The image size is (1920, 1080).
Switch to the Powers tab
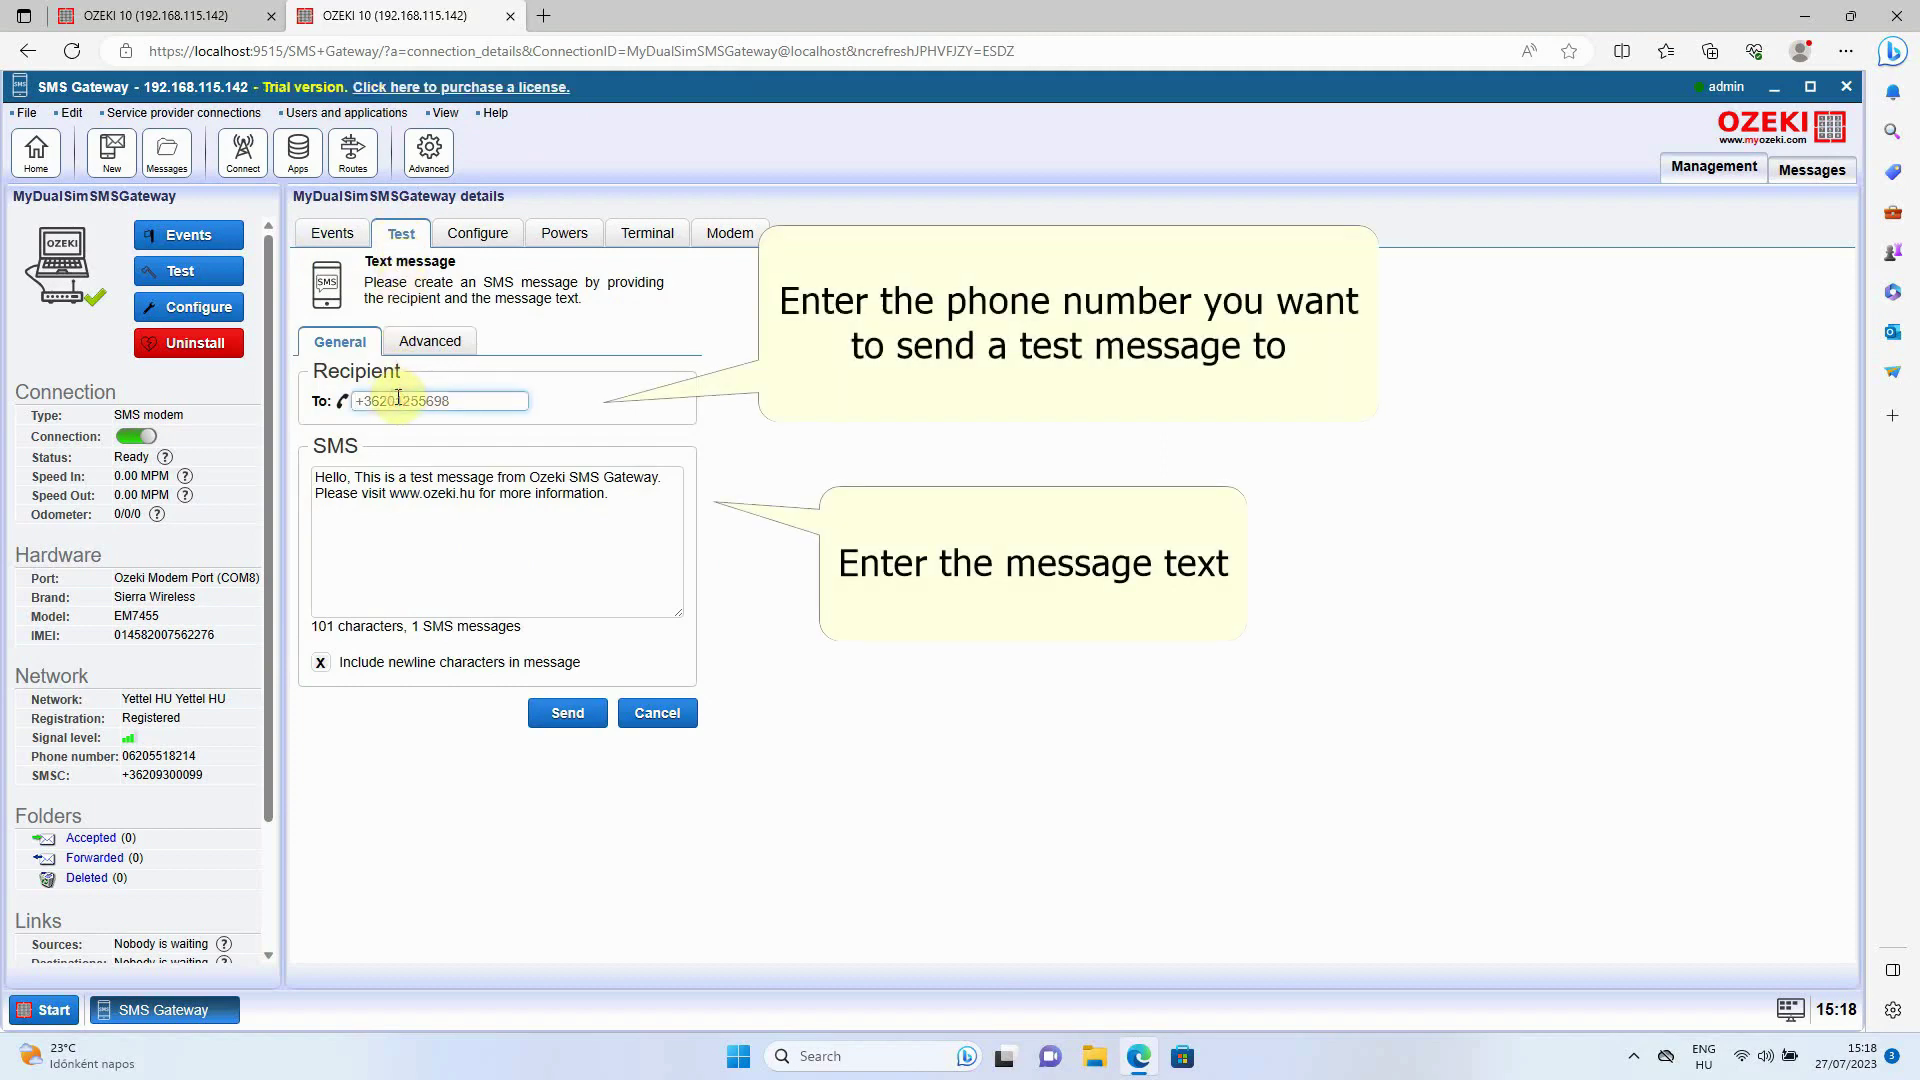(x=564, y=233)
